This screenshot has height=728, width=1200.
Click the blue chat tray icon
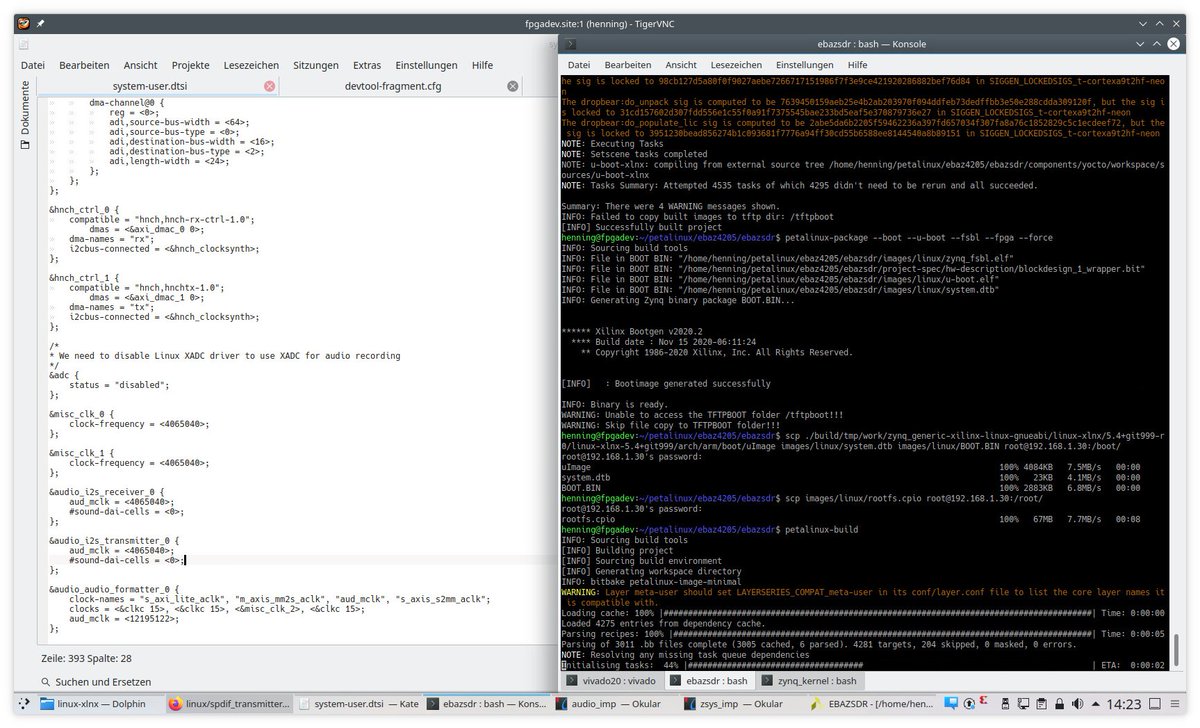tap(953, 704)
